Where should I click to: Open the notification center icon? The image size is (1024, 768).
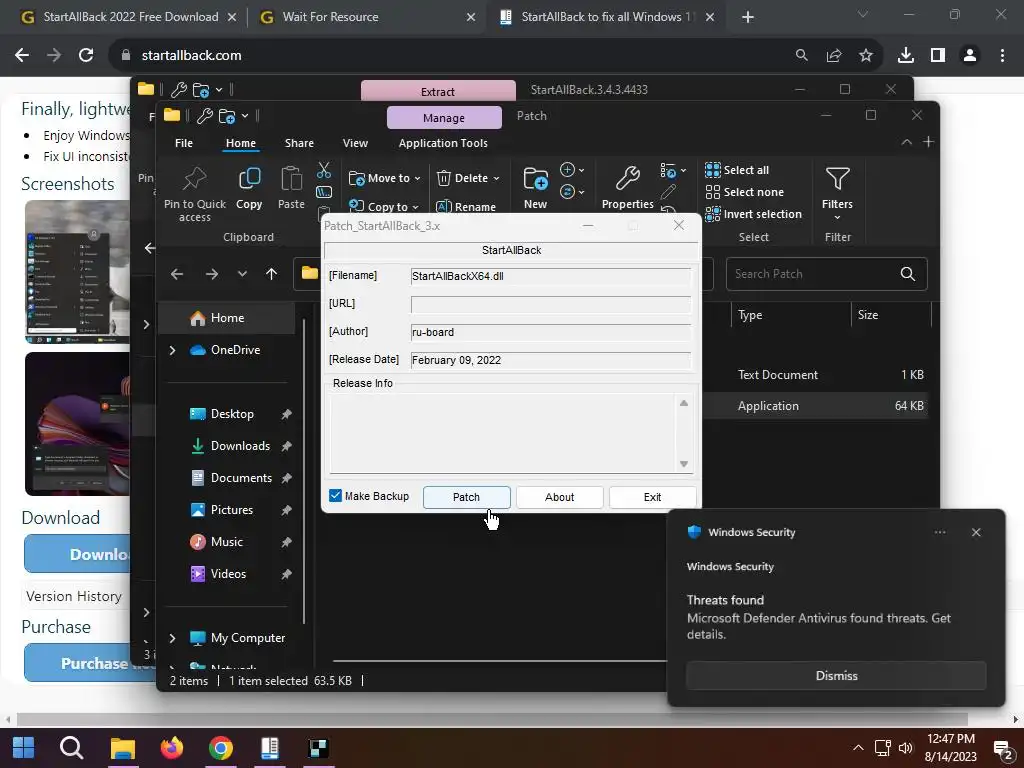1002,748
